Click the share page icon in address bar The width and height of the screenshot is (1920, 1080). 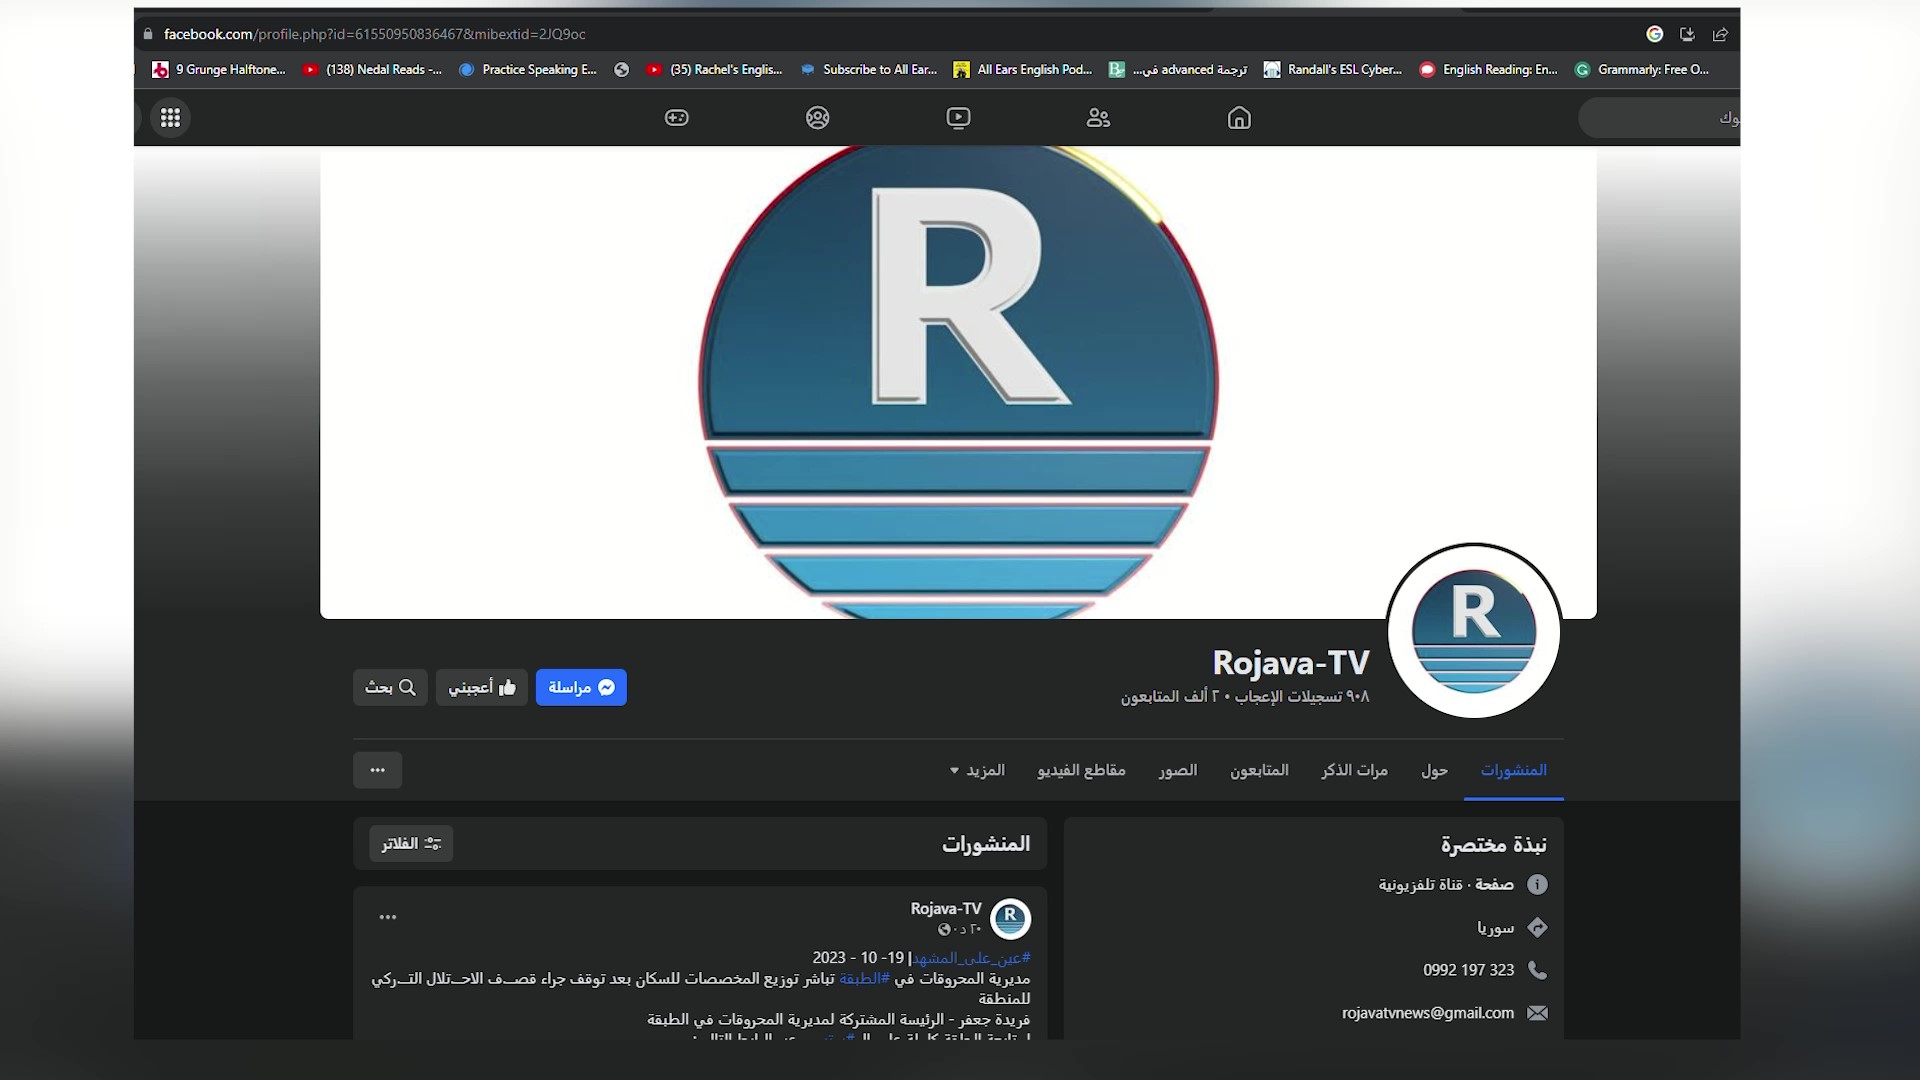1720,34
